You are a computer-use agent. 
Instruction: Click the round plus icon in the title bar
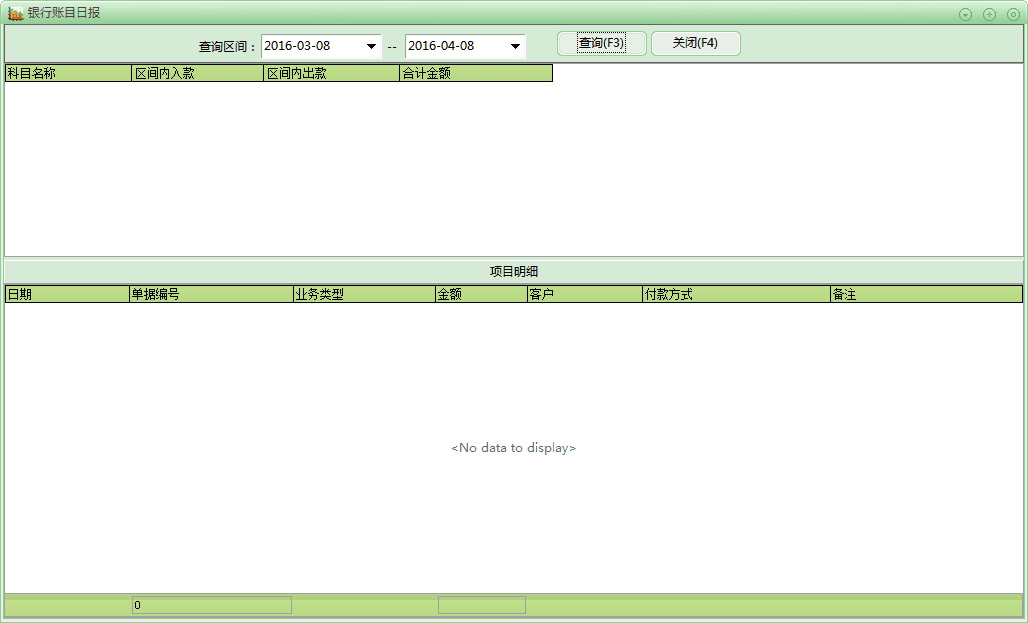989,14
